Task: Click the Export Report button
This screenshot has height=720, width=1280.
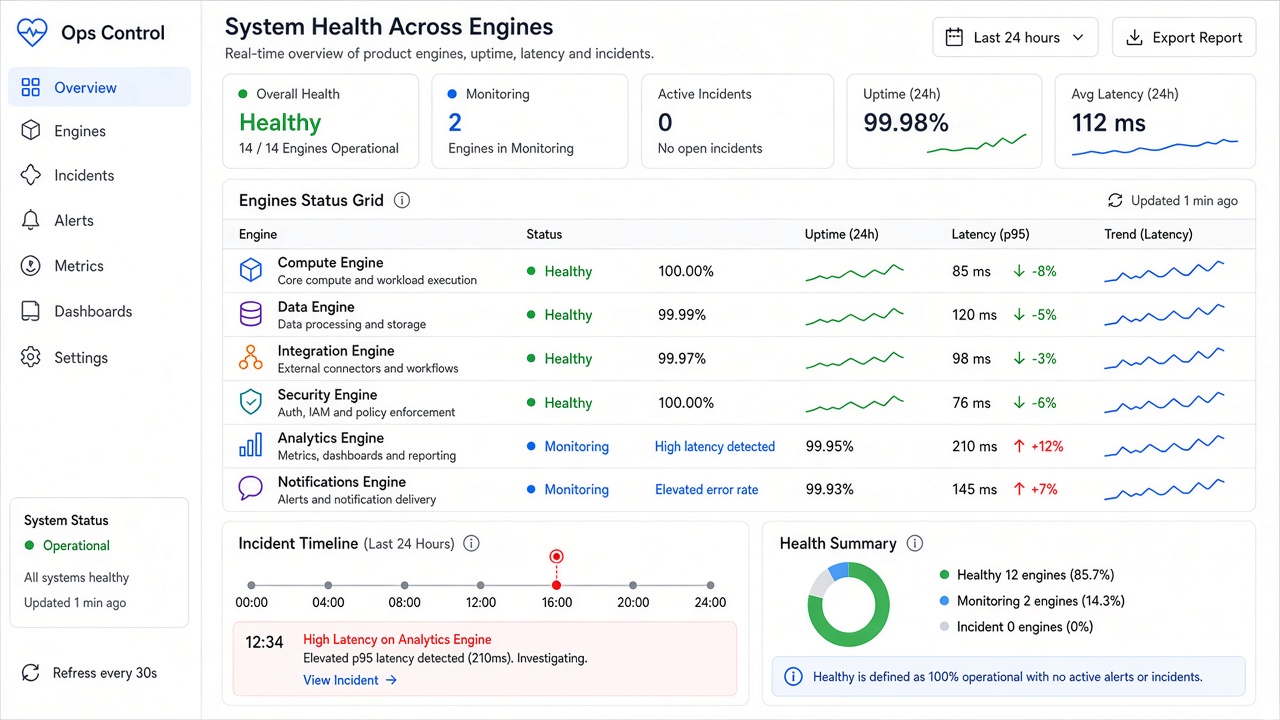Action: coord(1184,37)
